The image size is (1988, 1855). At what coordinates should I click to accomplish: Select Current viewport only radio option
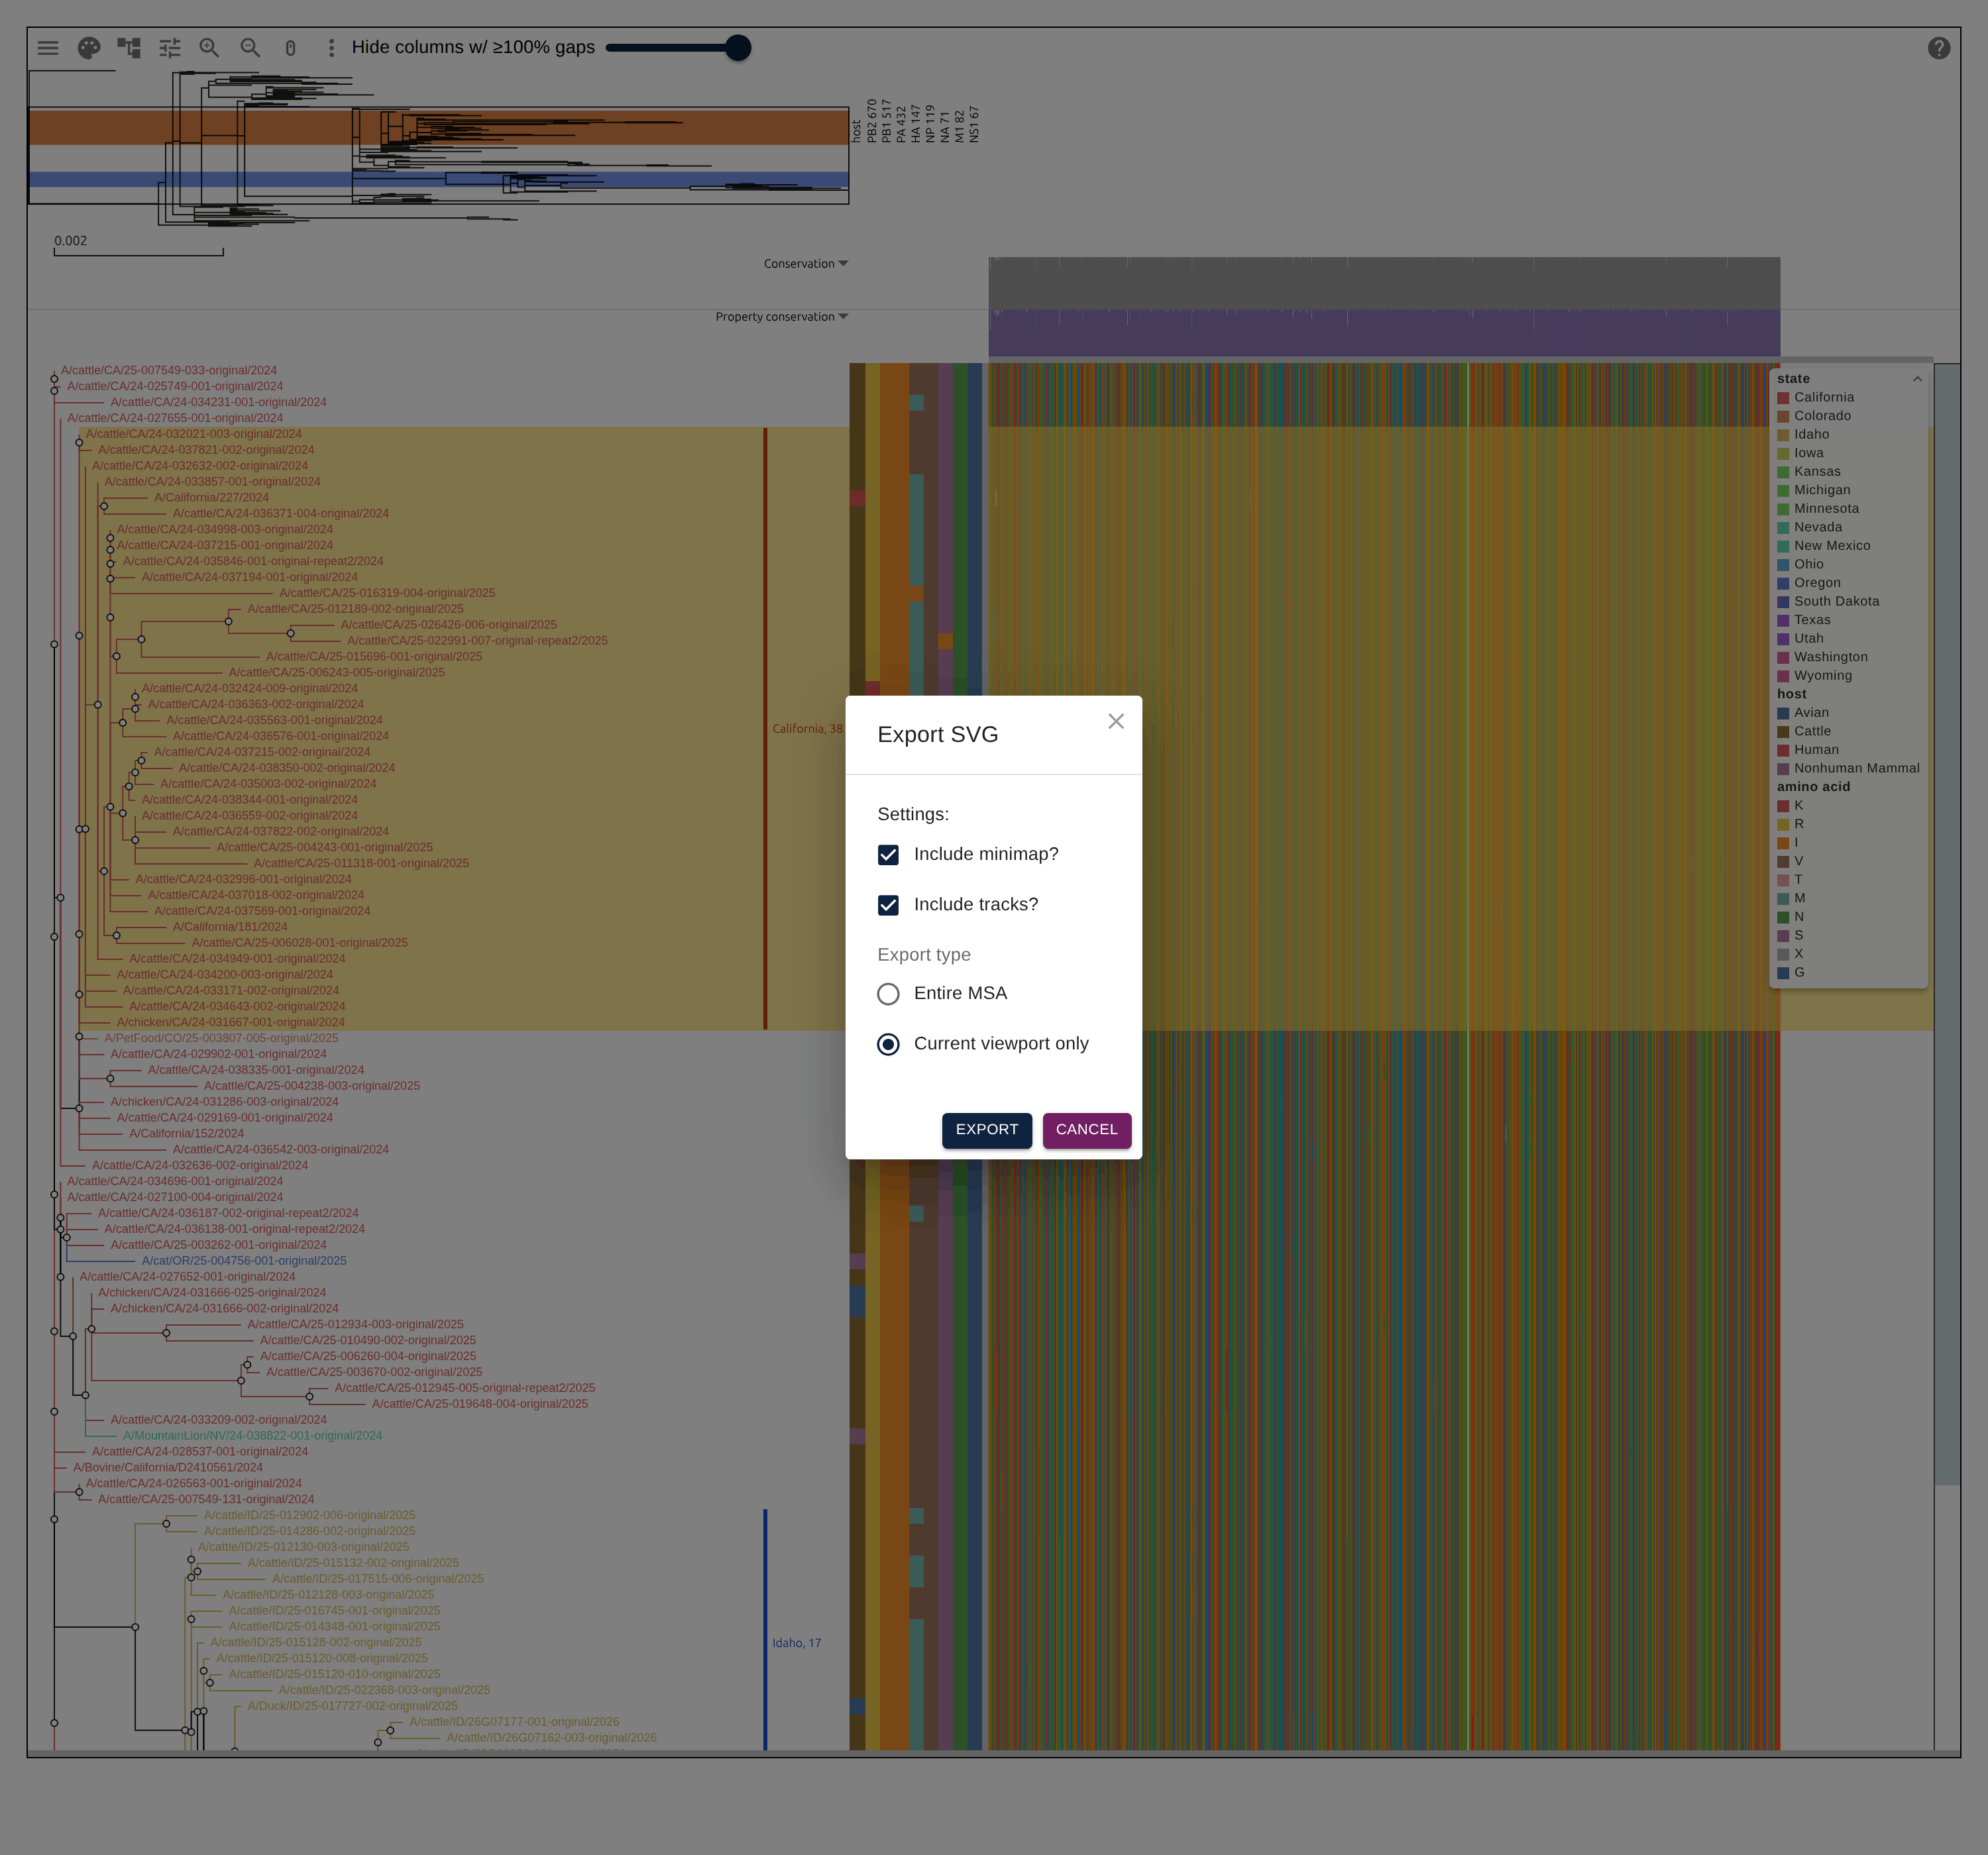(888, 1044)
